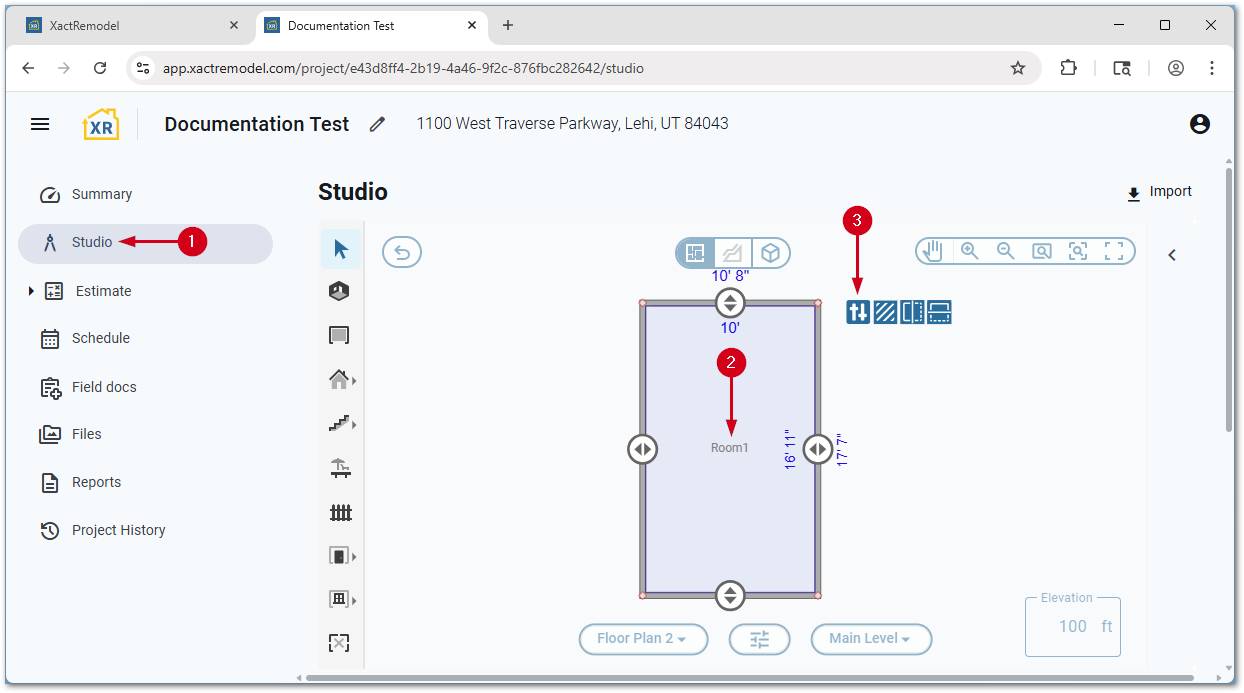Enter fullscreen view of the canvas
The height and width of the screenshot is (693, 1244).
pyautogui.click(x=1114, y=252)
